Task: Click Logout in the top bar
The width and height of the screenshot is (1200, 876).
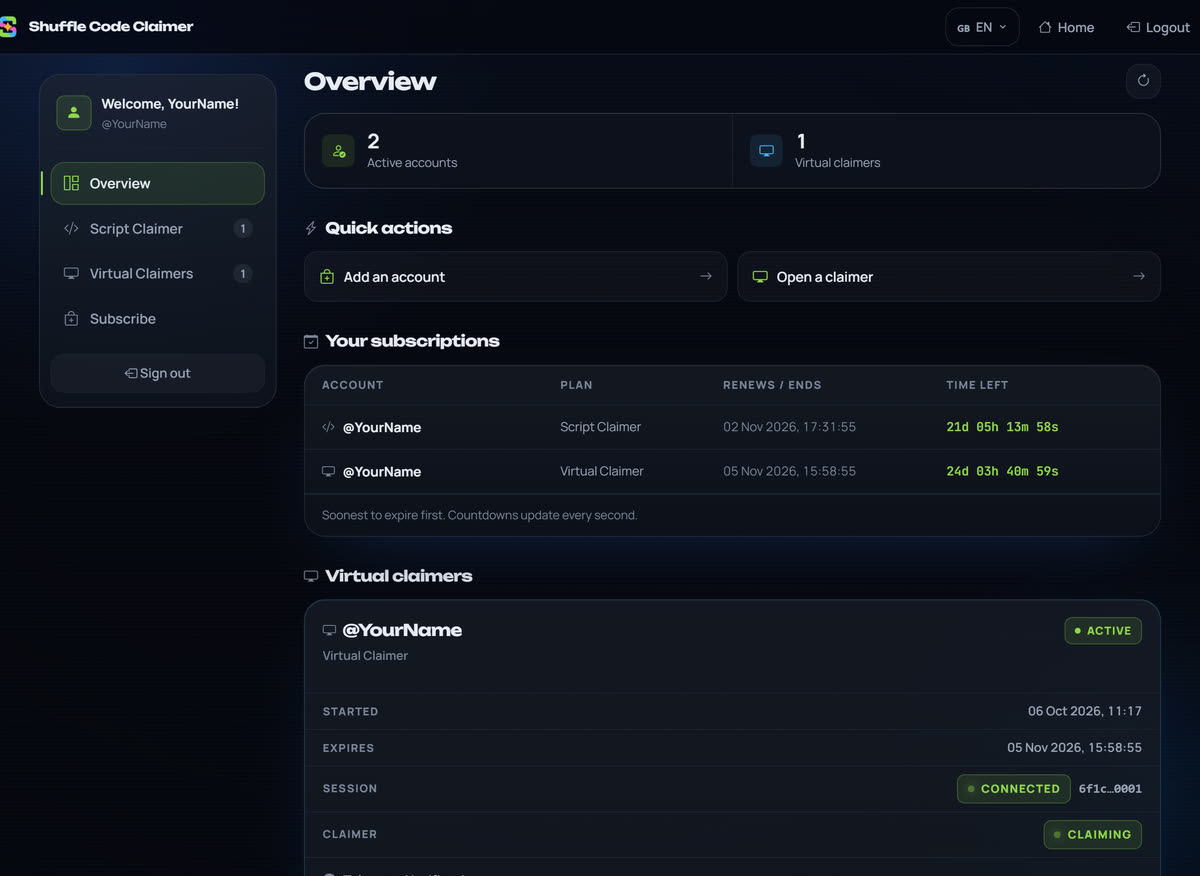Action: point(1158,27)
